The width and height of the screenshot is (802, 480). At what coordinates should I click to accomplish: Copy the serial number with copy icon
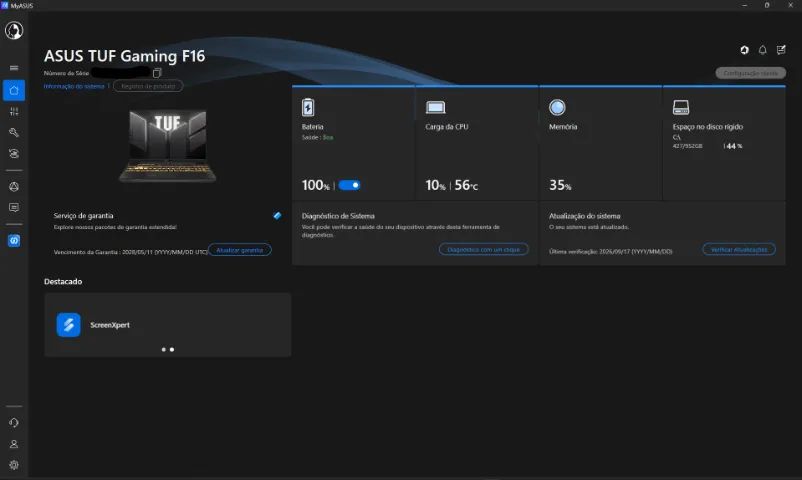[x=157, y=73]
